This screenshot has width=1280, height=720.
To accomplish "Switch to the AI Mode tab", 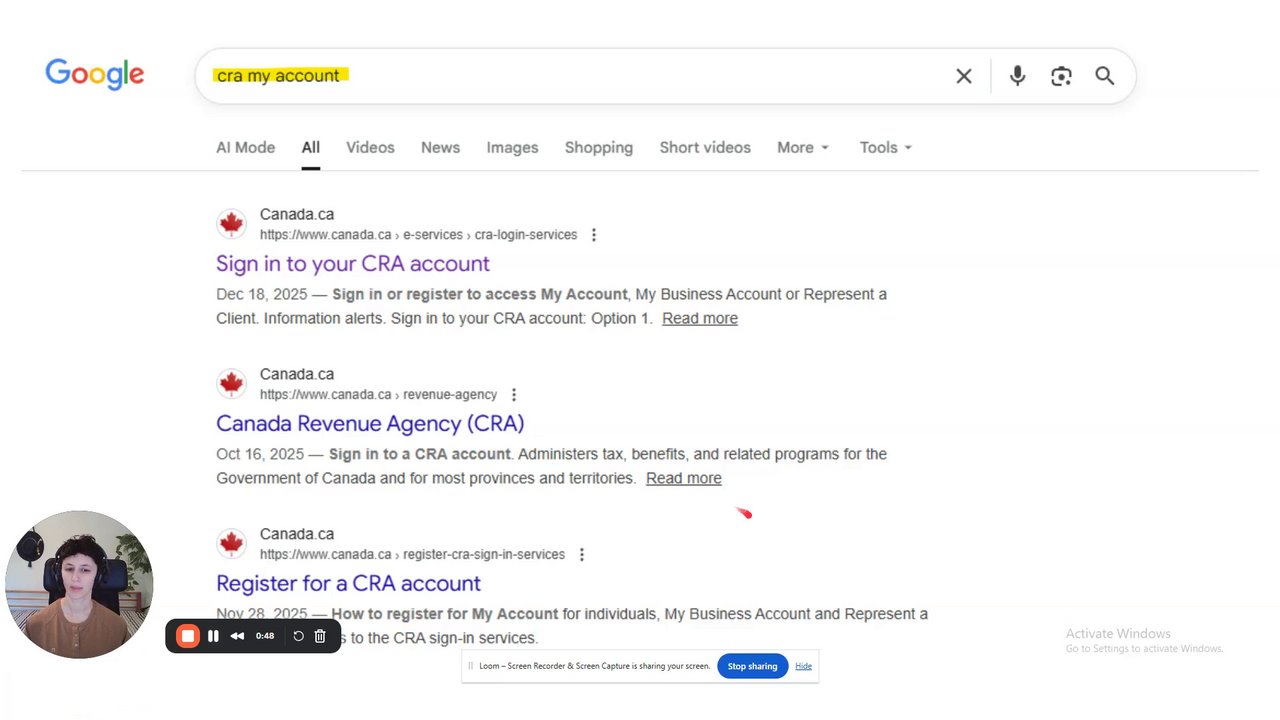I will pos(245,147).
